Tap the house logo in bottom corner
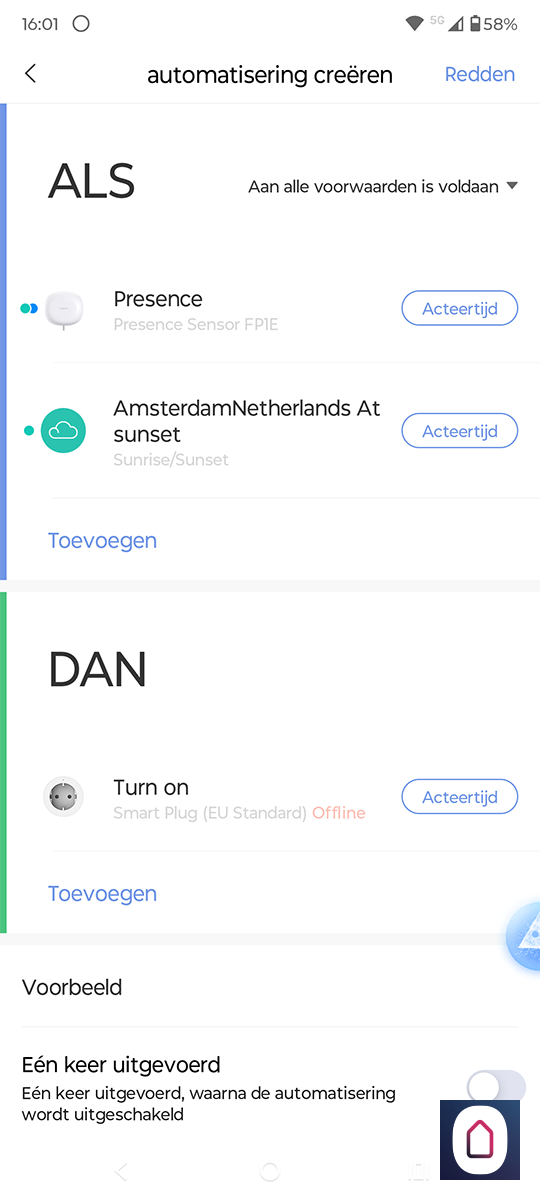This screenshot has height=1200, width=540. (x=480, y=1139)
